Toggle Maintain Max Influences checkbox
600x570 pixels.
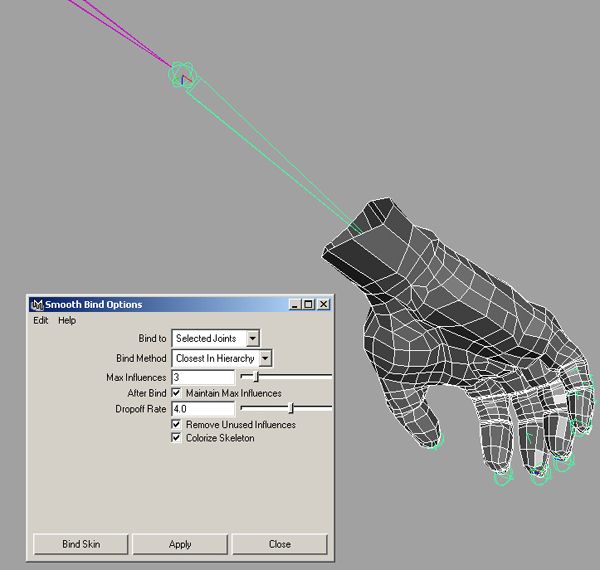click(177, 393)
